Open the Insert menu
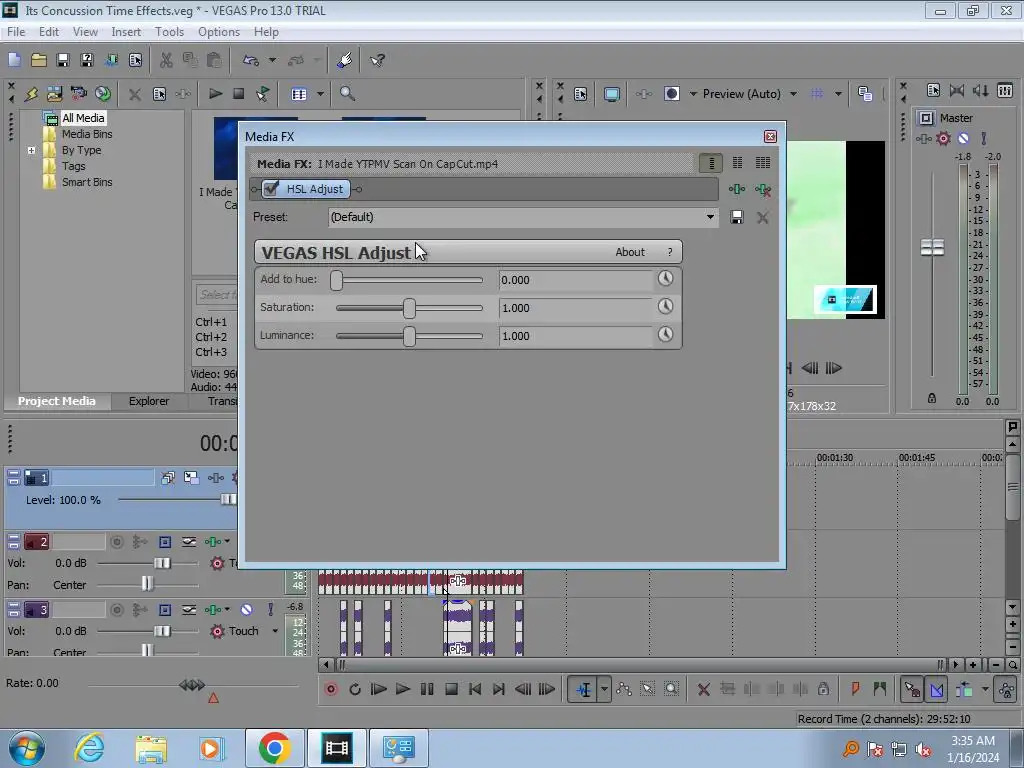Viewport: 1024px width, 768px height. [125, 31]
